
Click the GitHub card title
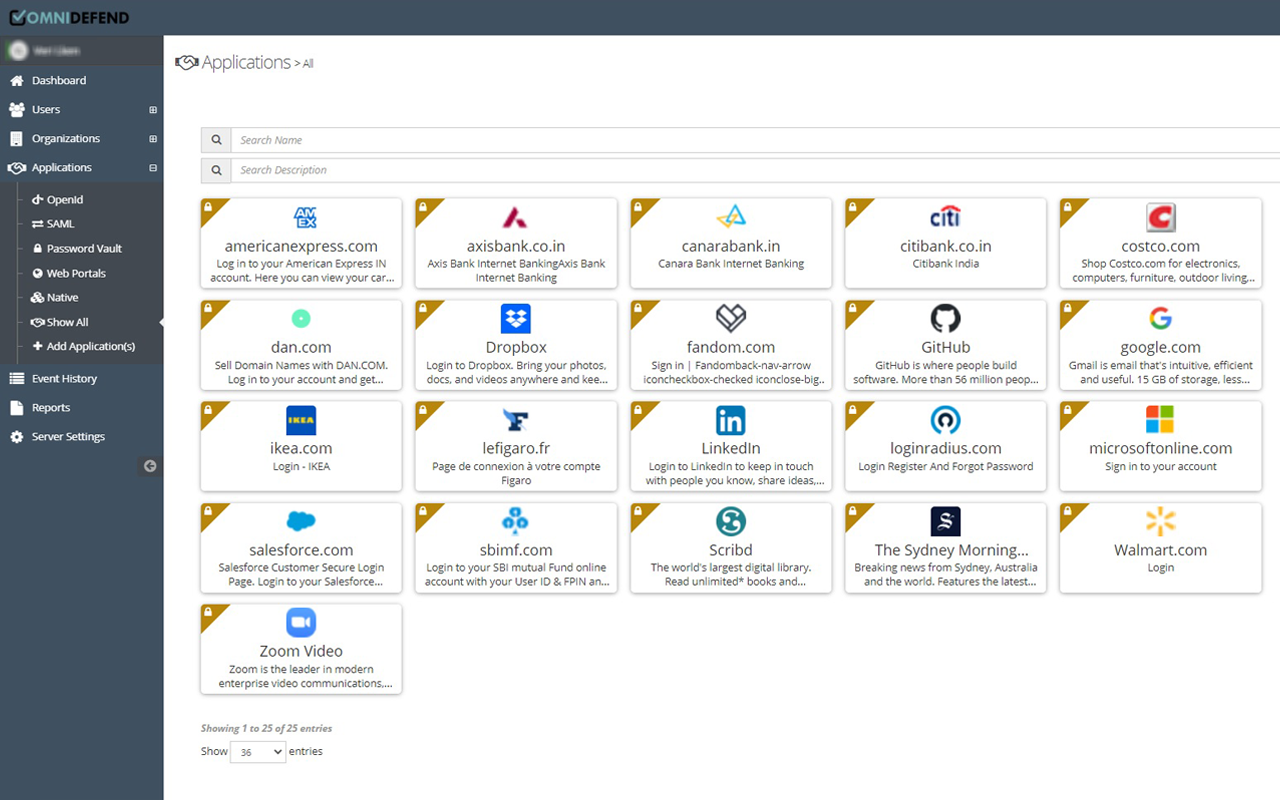[946, 347]
